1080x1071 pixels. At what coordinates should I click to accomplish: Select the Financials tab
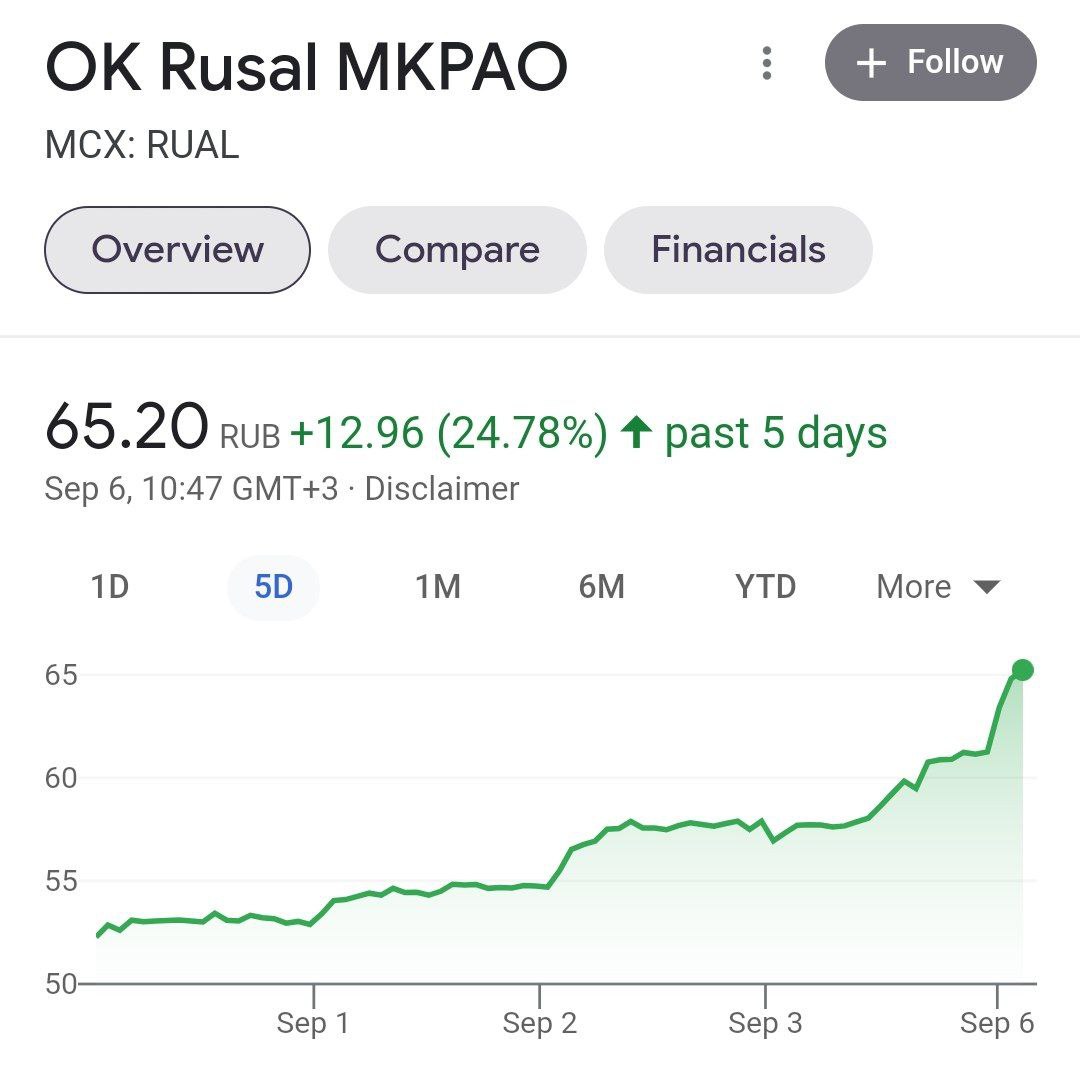738,249
